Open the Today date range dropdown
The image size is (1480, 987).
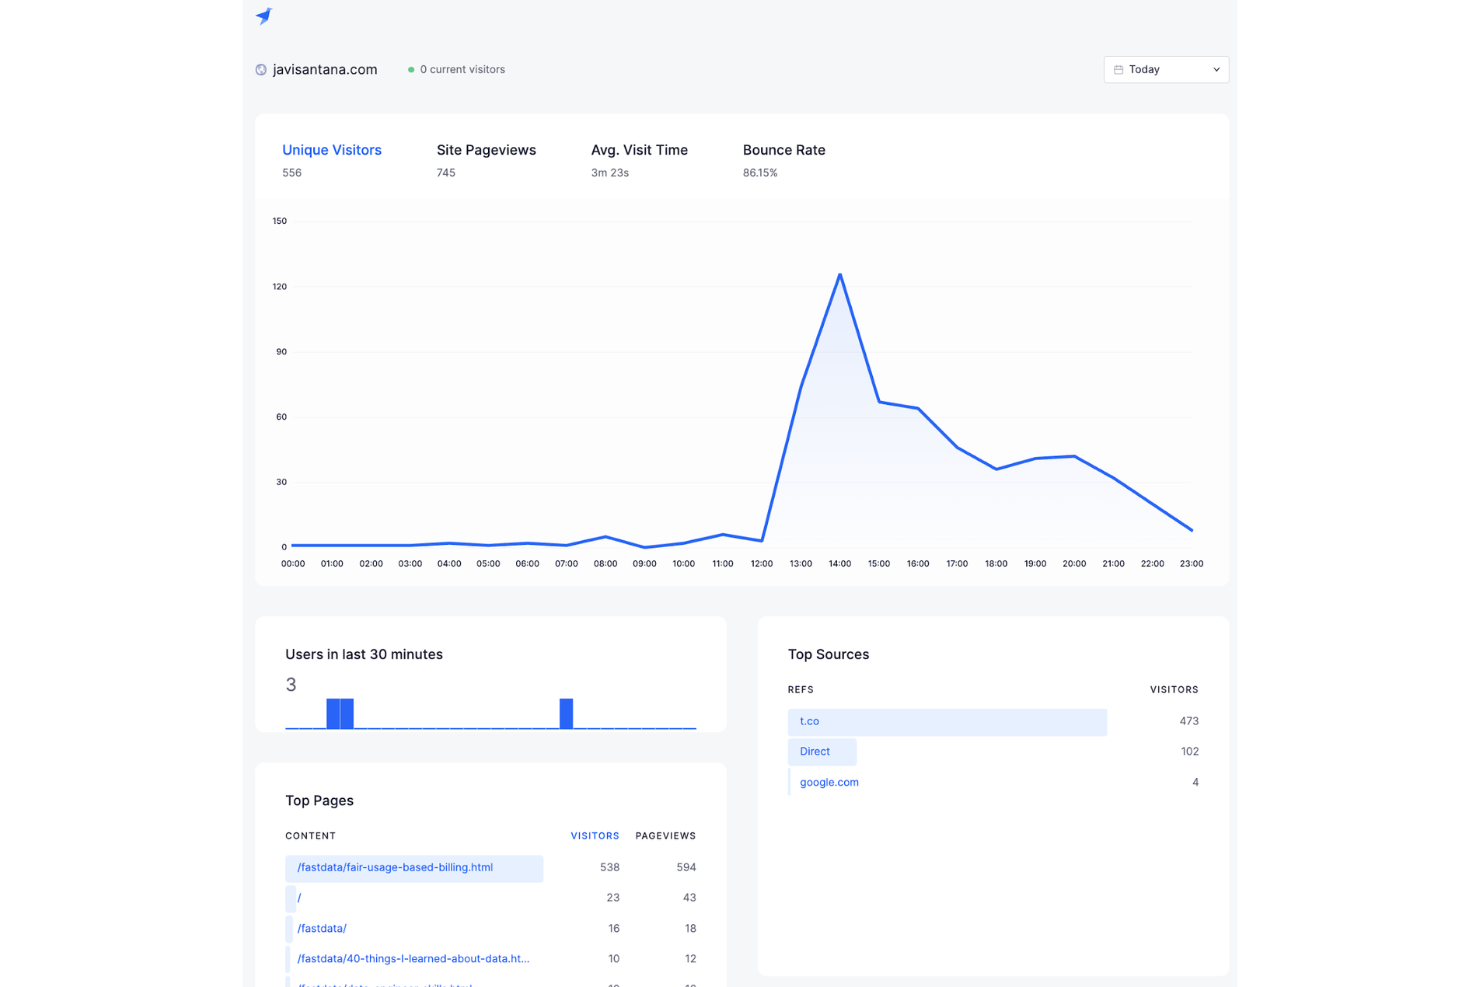click(1165, 69)
